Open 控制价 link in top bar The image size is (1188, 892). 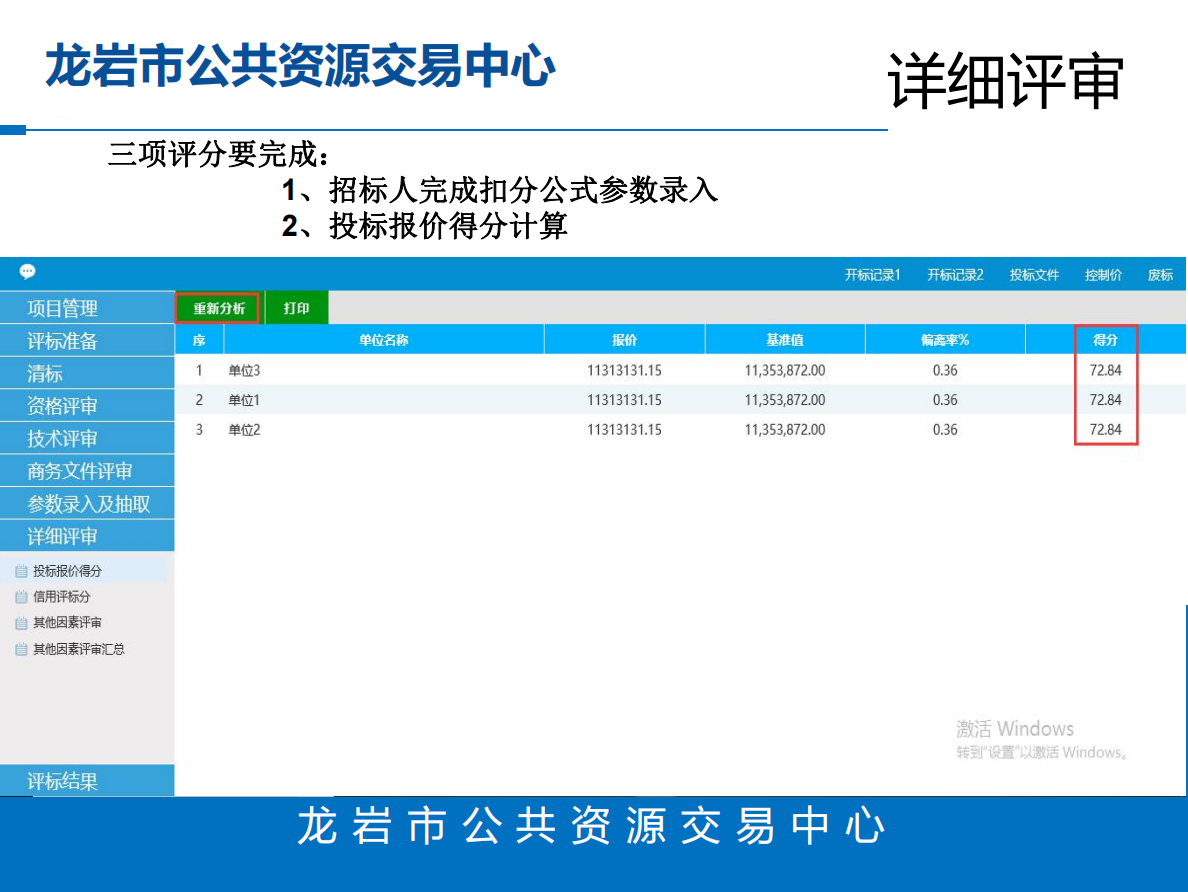(x=1103, y=275)
